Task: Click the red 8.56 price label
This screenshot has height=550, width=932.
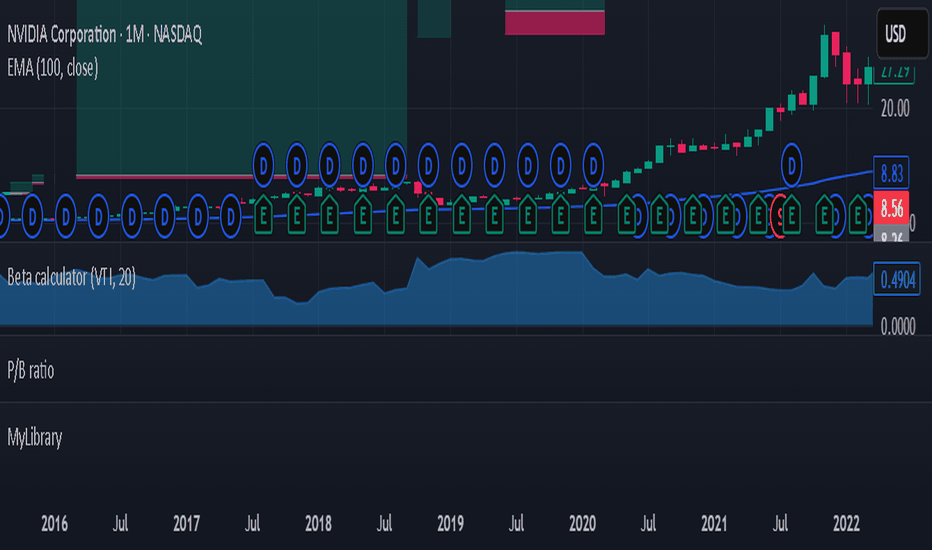Action: [891, 208]
